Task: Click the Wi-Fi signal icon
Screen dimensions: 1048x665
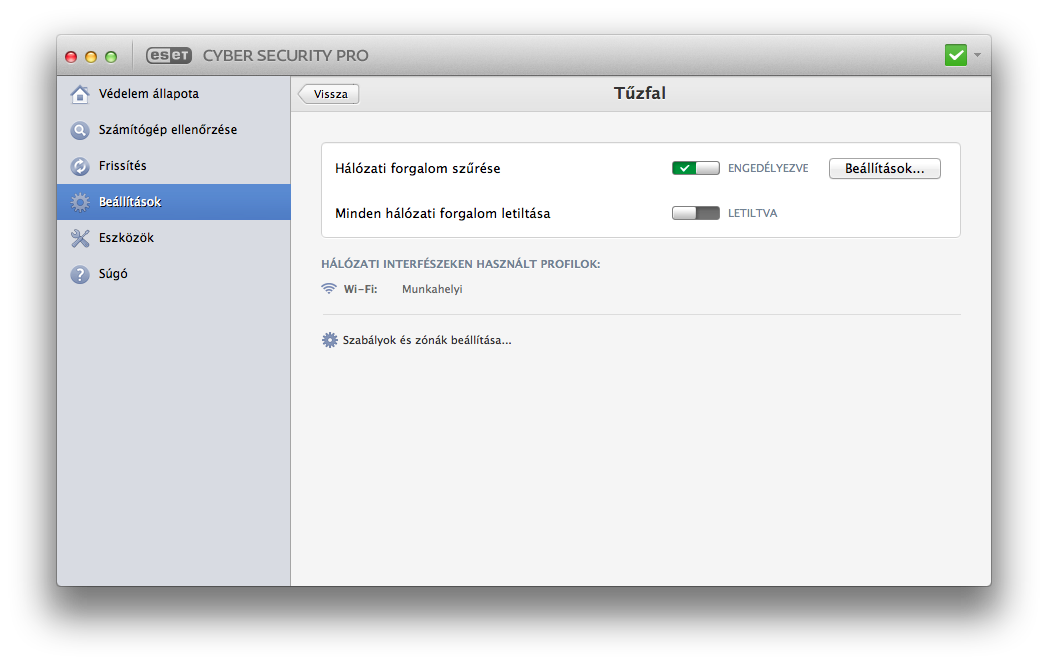Action: (x=328, y=289)
